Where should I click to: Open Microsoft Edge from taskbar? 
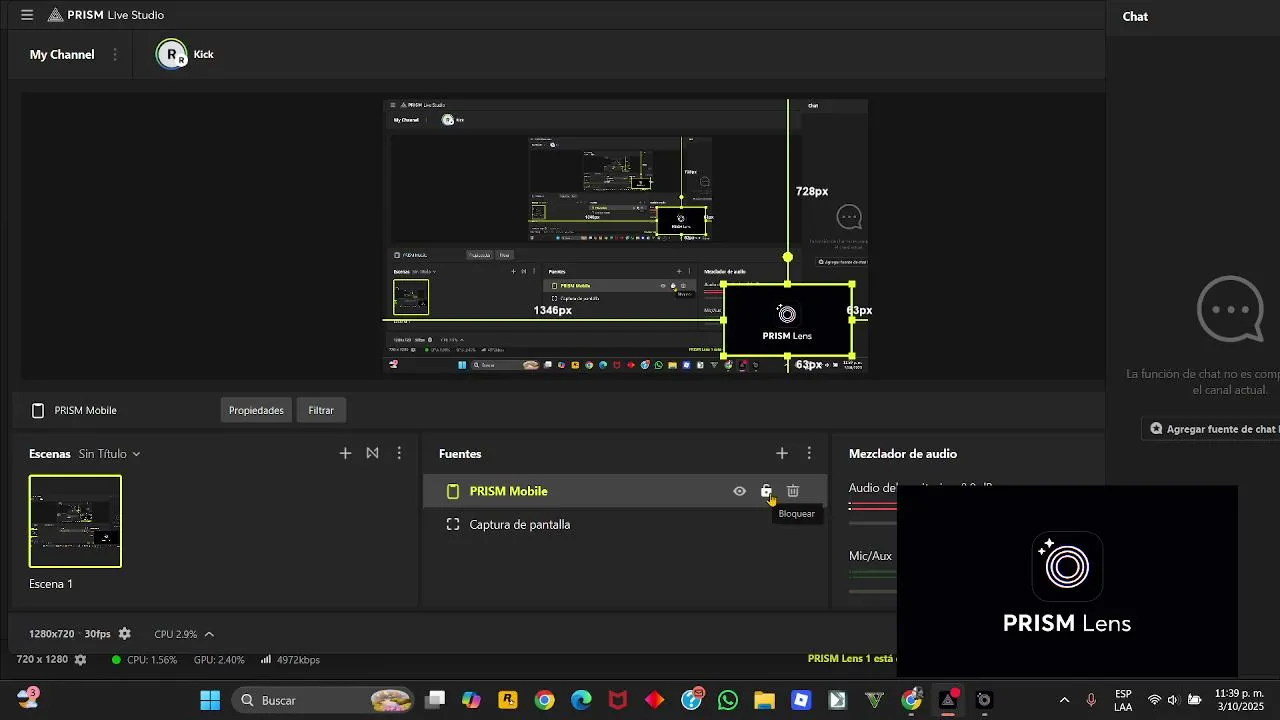coord(582,700)
